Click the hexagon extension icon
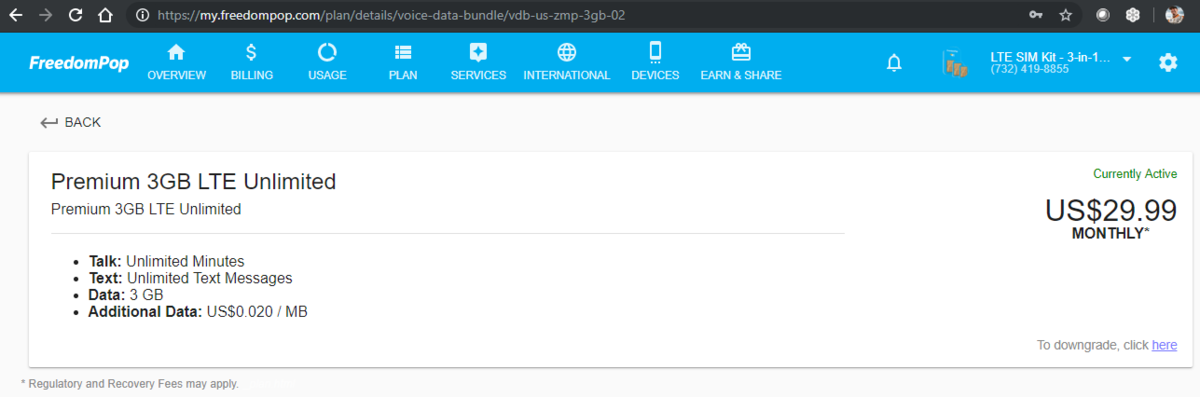 (1133, 16)
